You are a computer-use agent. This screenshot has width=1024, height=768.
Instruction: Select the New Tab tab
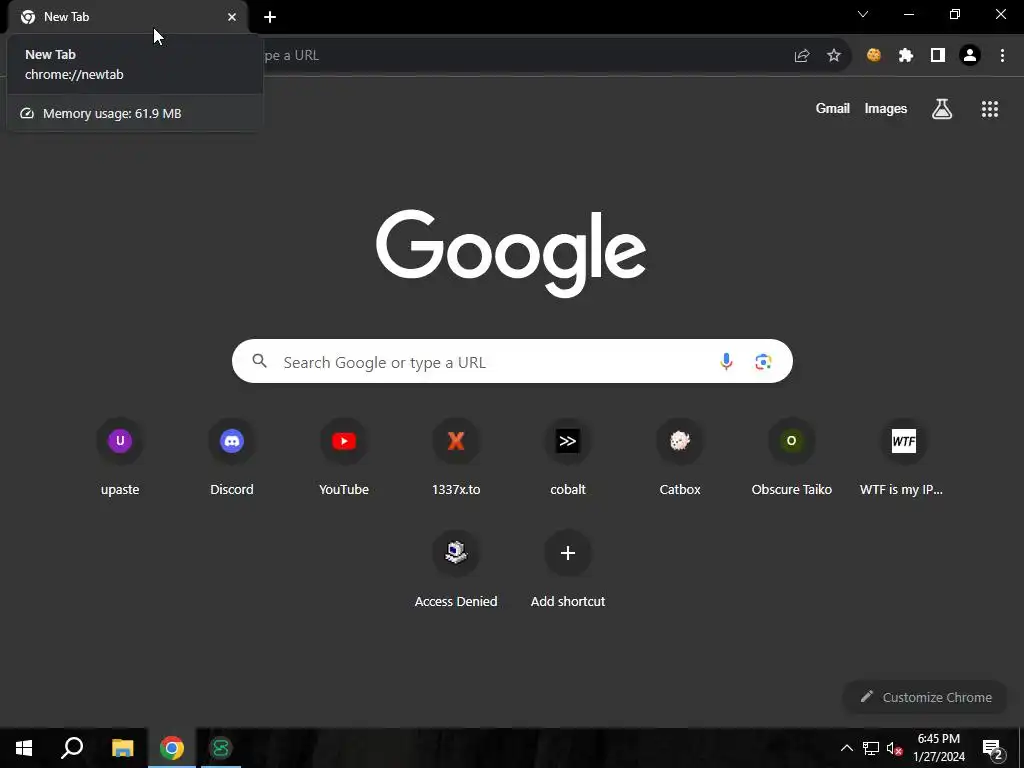(127, 17)
